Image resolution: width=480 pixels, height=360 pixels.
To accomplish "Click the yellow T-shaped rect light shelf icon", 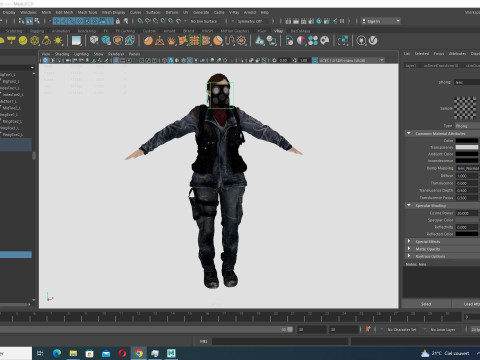I will (x=11, y=41).
